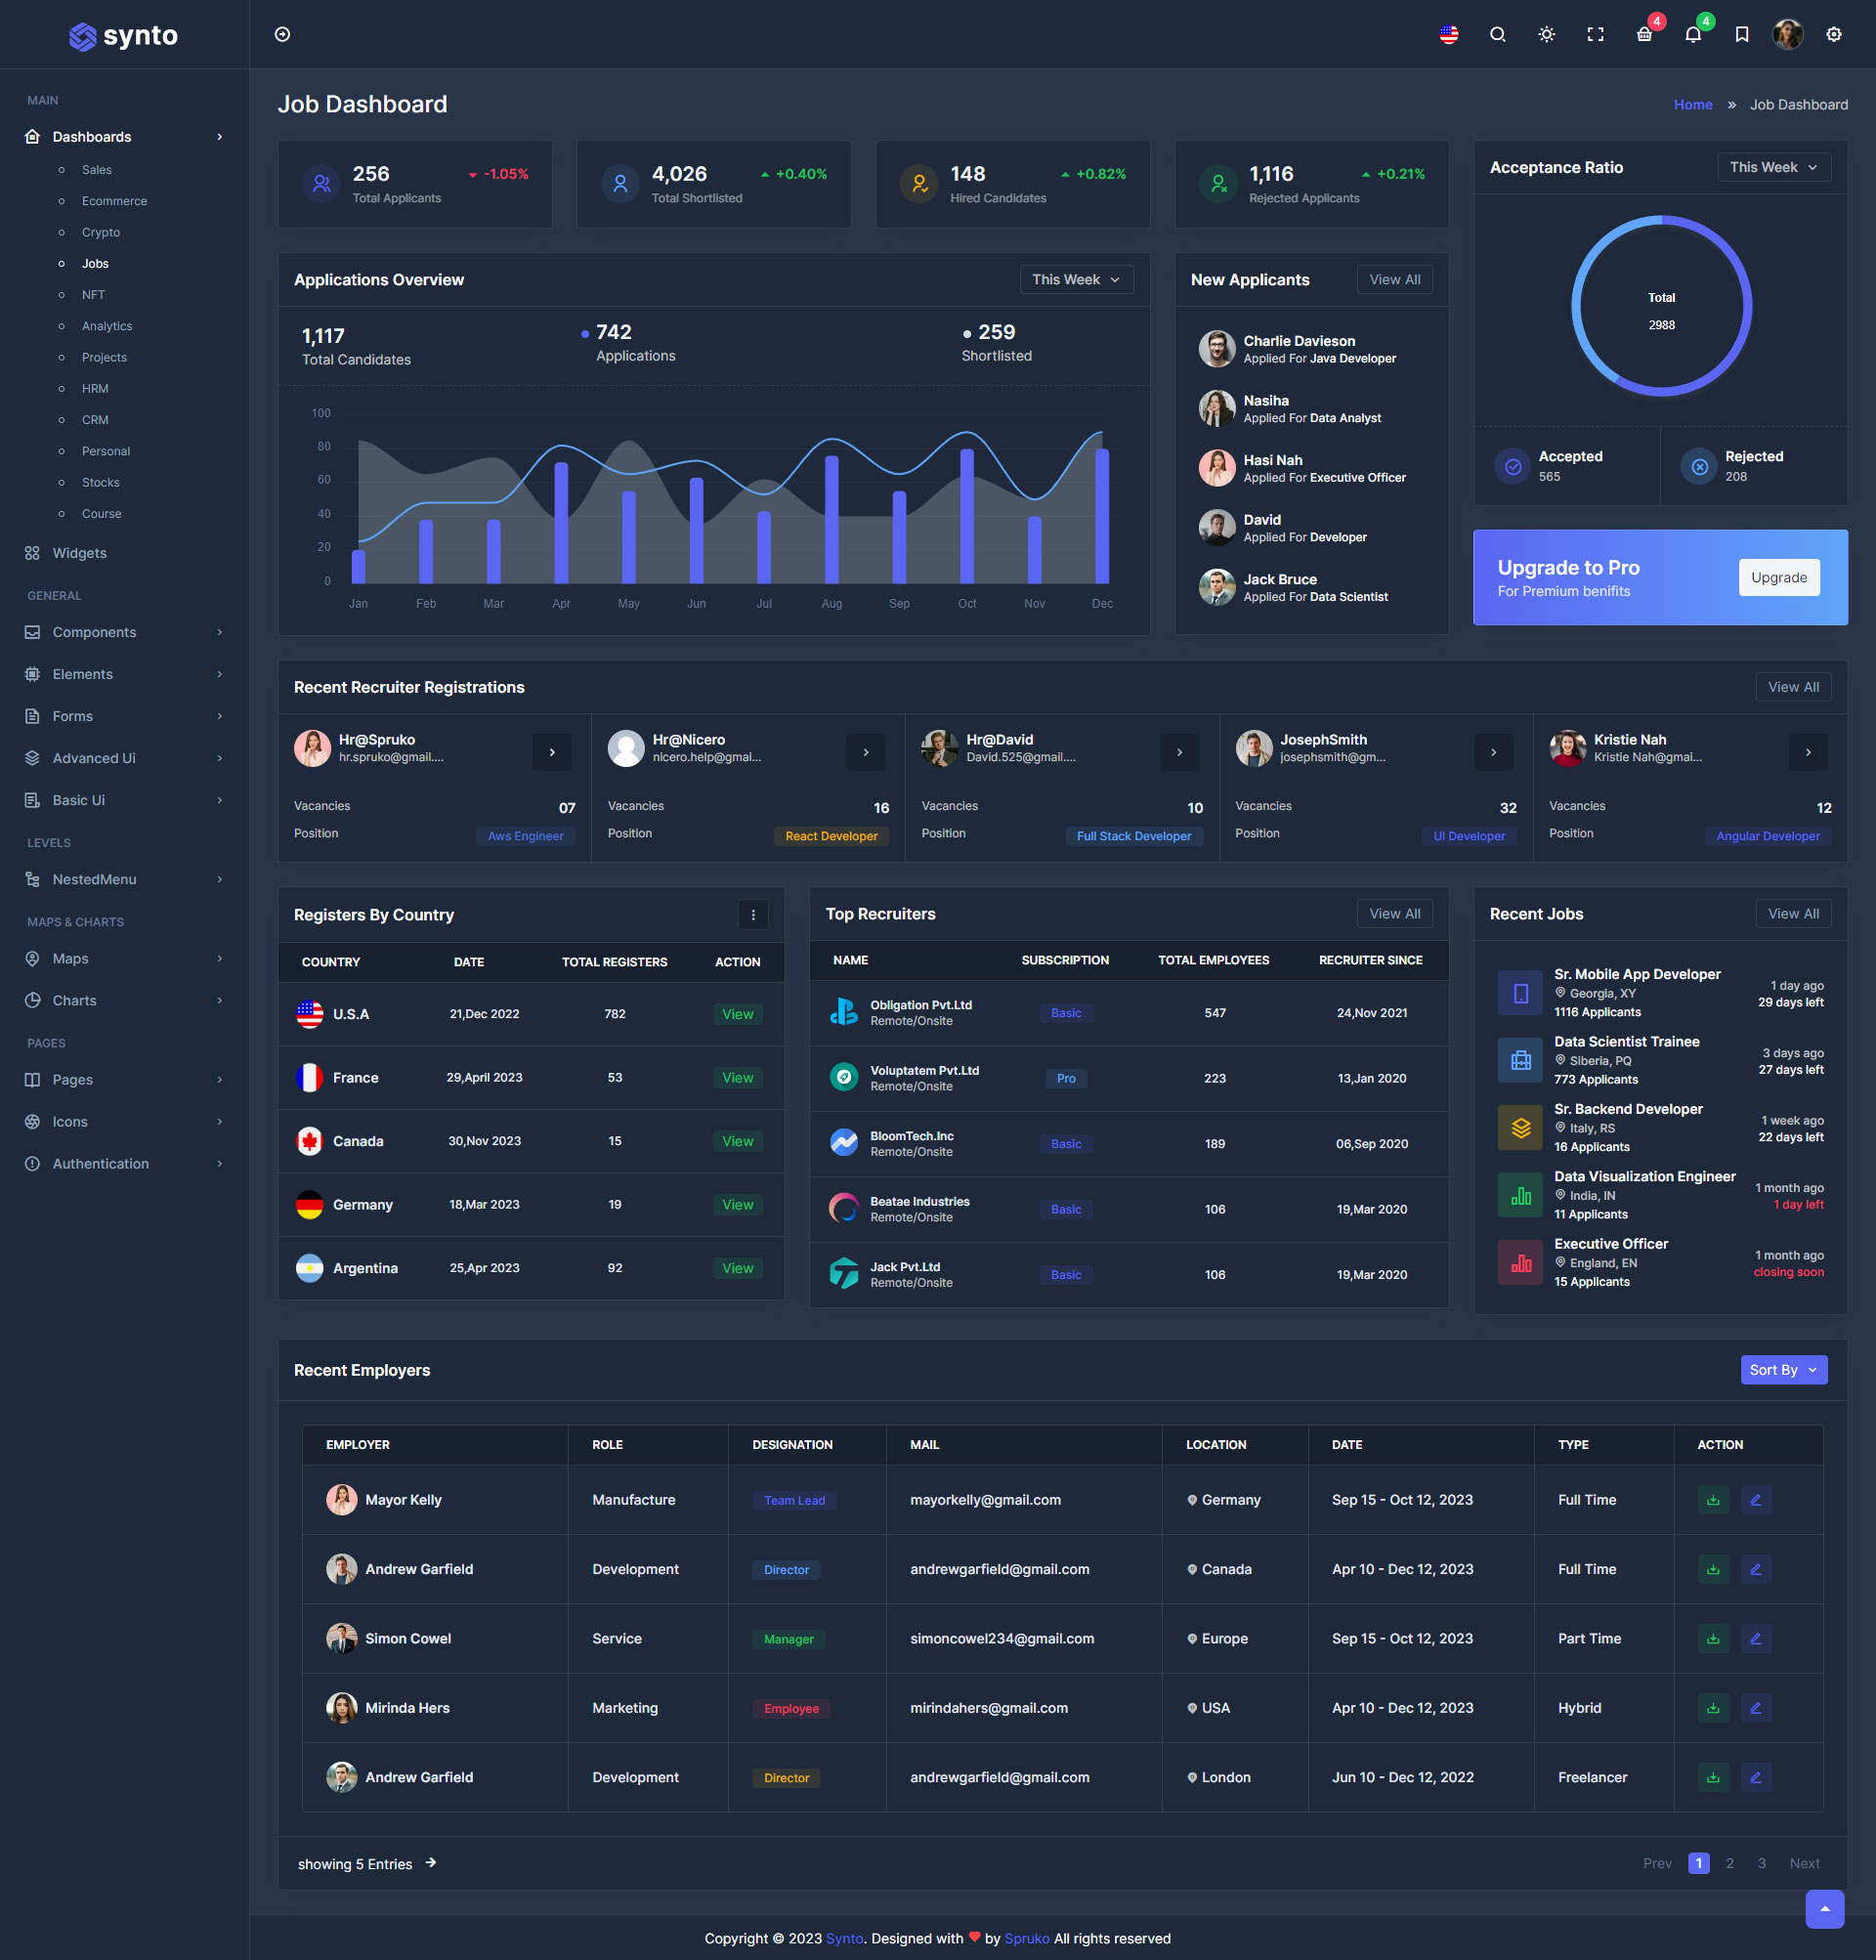This screenshot has width=1876, height=1960.
Task: Collapse sidebar using header toggle icon
Action: pyautogui.click(x=283, y=35)
